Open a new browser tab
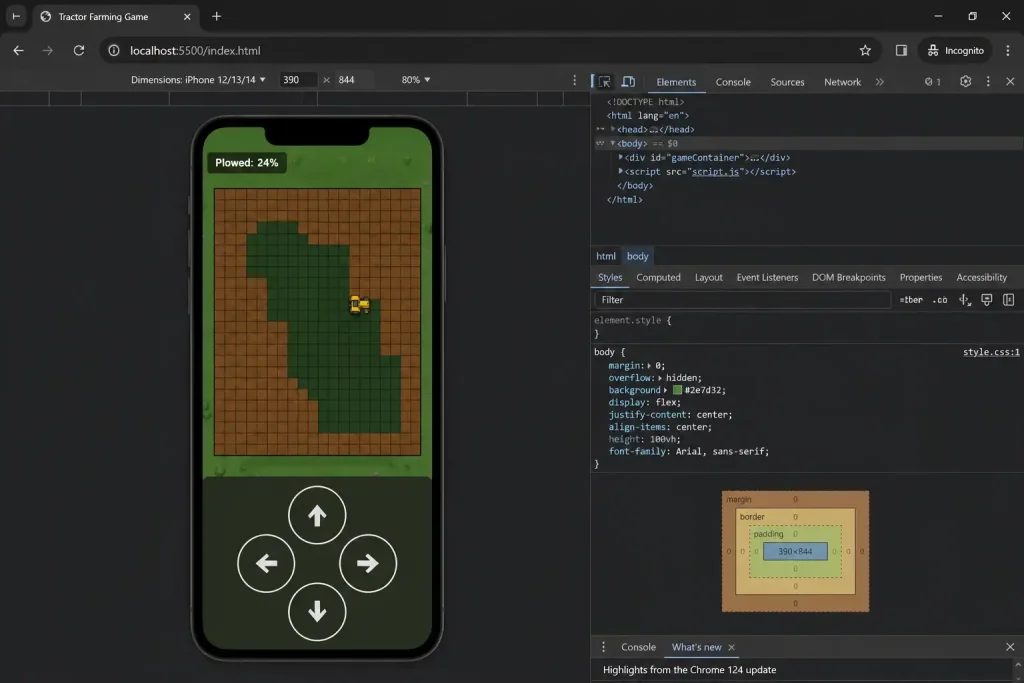This screenshot has height=683, width=1024. point(217,16)
